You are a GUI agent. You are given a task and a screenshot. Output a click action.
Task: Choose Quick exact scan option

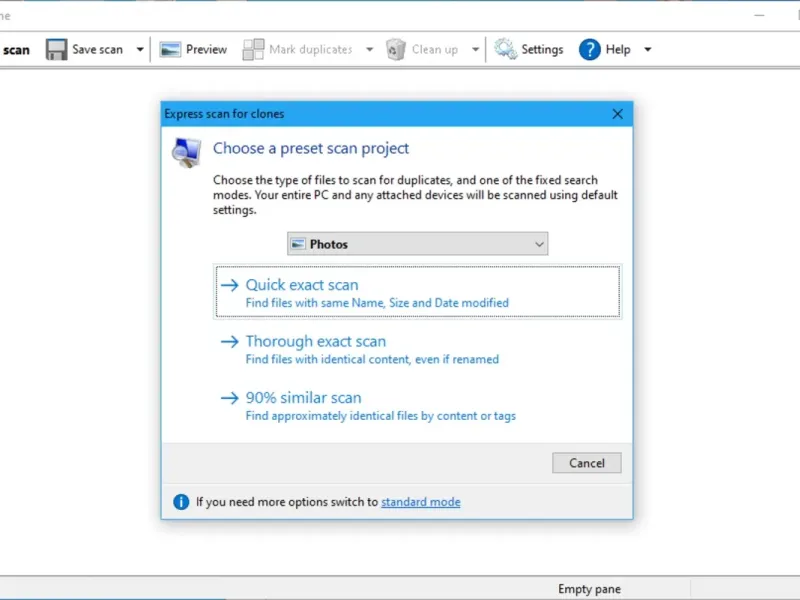[x=417, y=291]
